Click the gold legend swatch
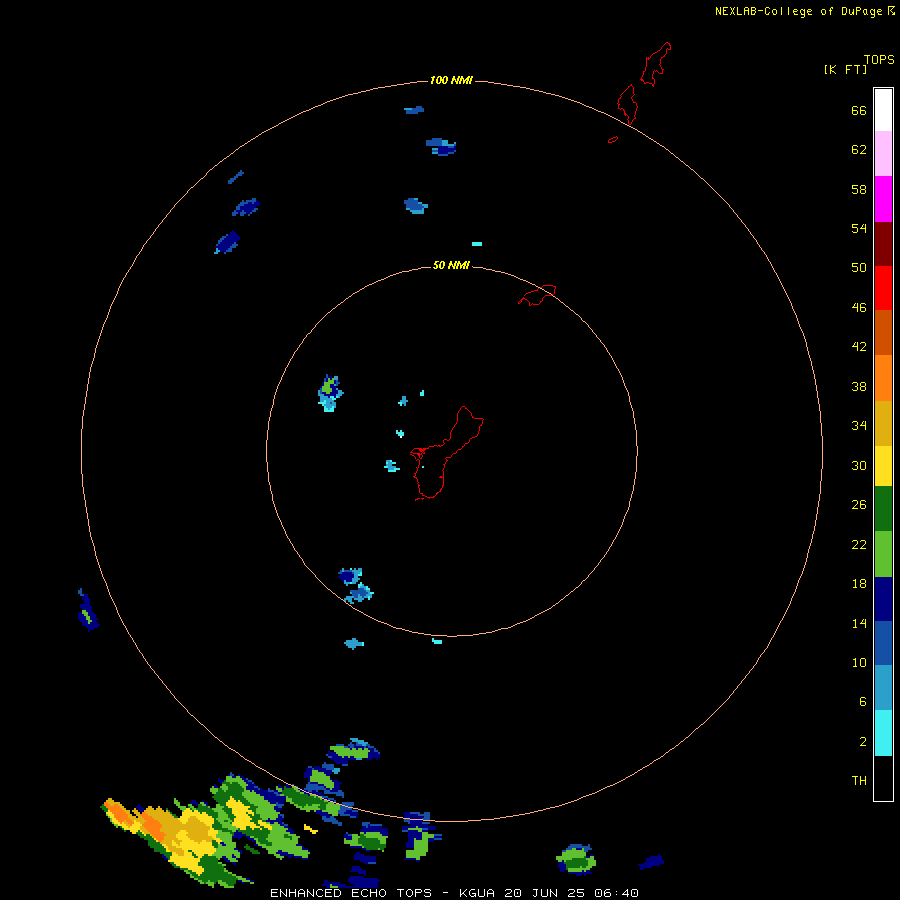The width and height of the screenshot is (900, 900). point(883,423)
